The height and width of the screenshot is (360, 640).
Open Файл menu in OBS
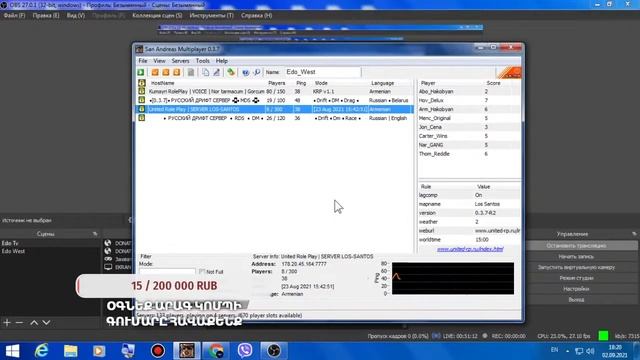[14, 16]
